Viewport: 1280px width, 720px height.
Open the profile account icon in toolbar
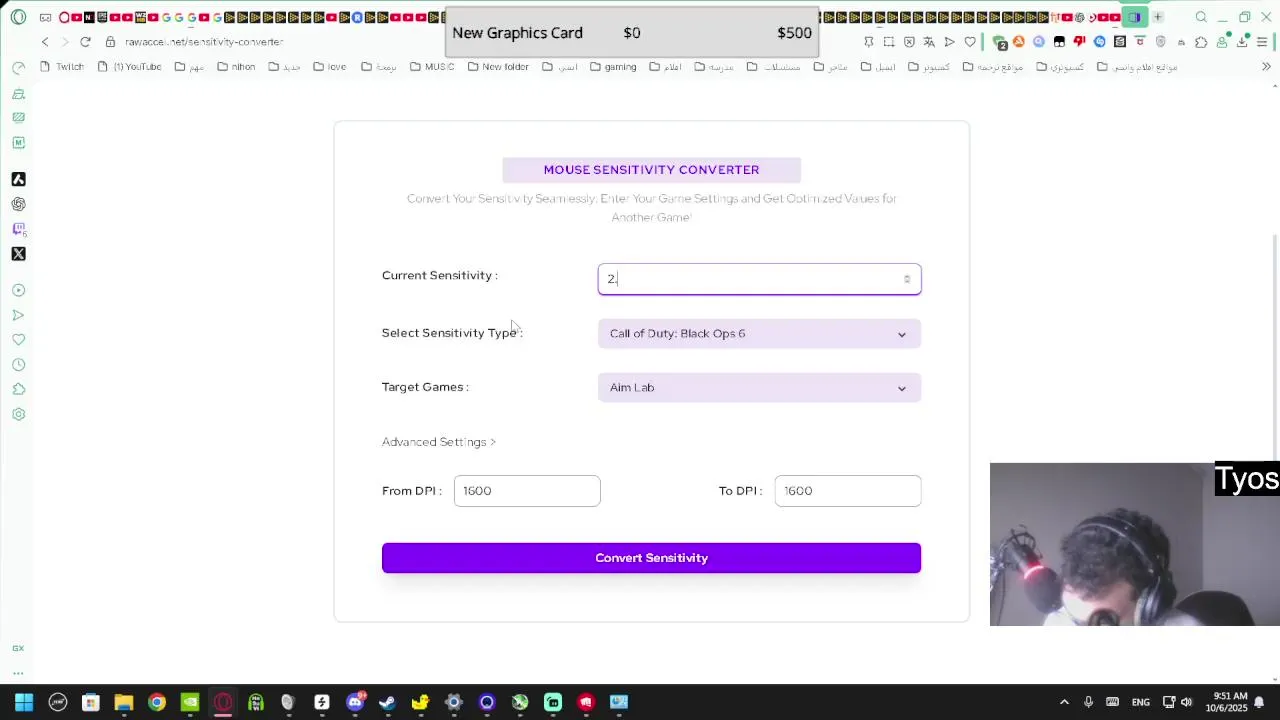tap(1222, 42)
